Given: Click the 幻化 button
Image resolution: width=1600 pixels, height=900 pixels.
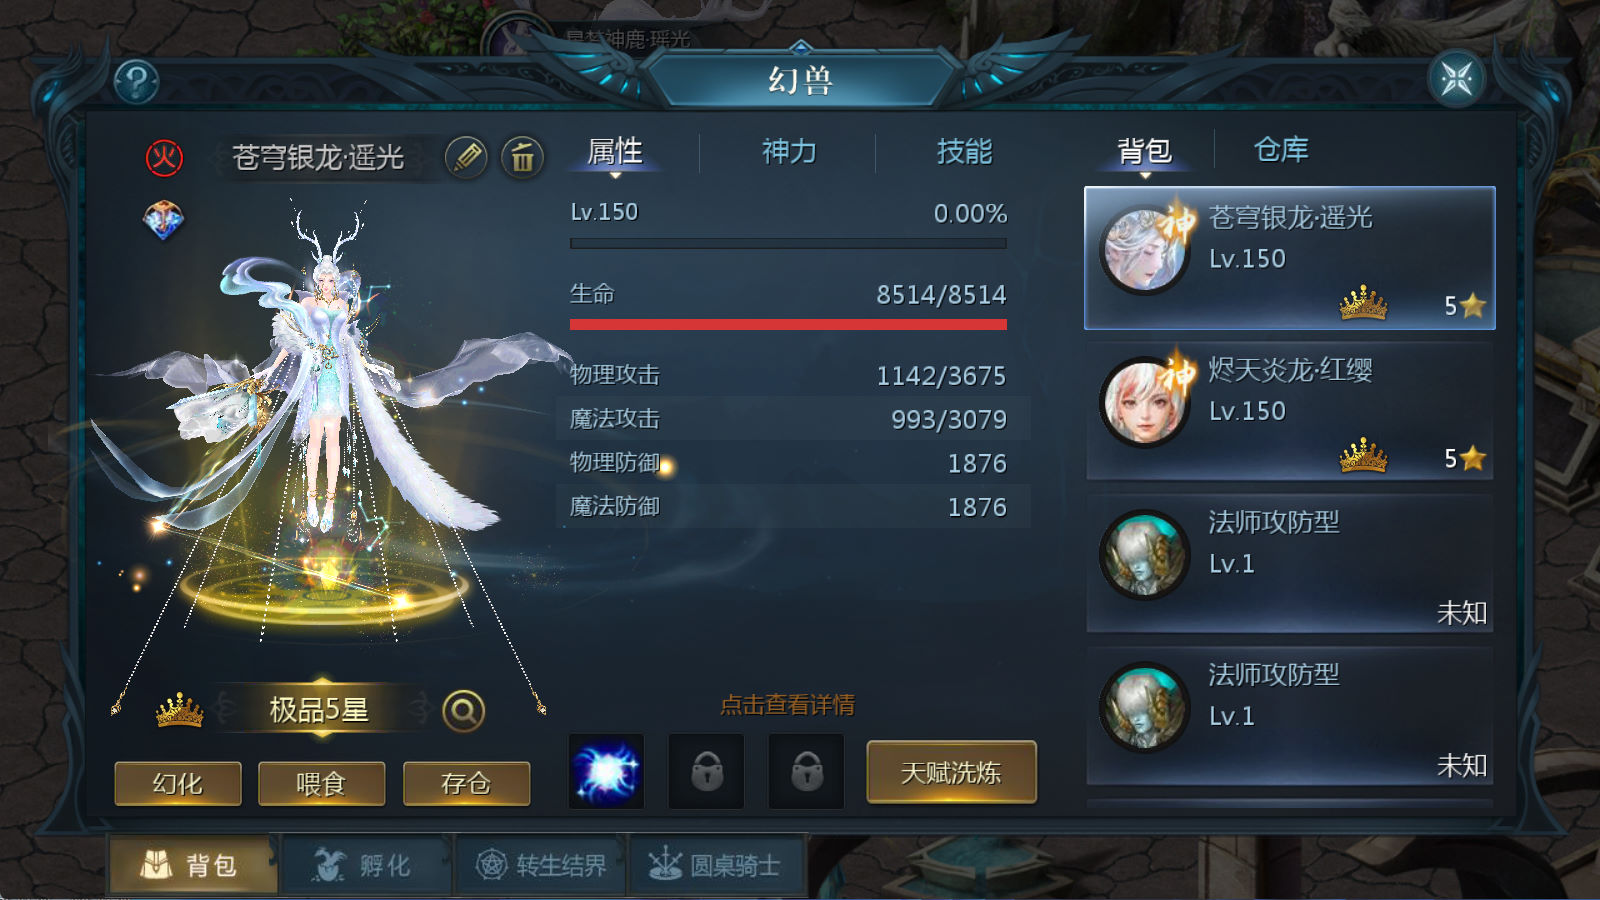Looking at the screenshot, I should coord(177,783).
